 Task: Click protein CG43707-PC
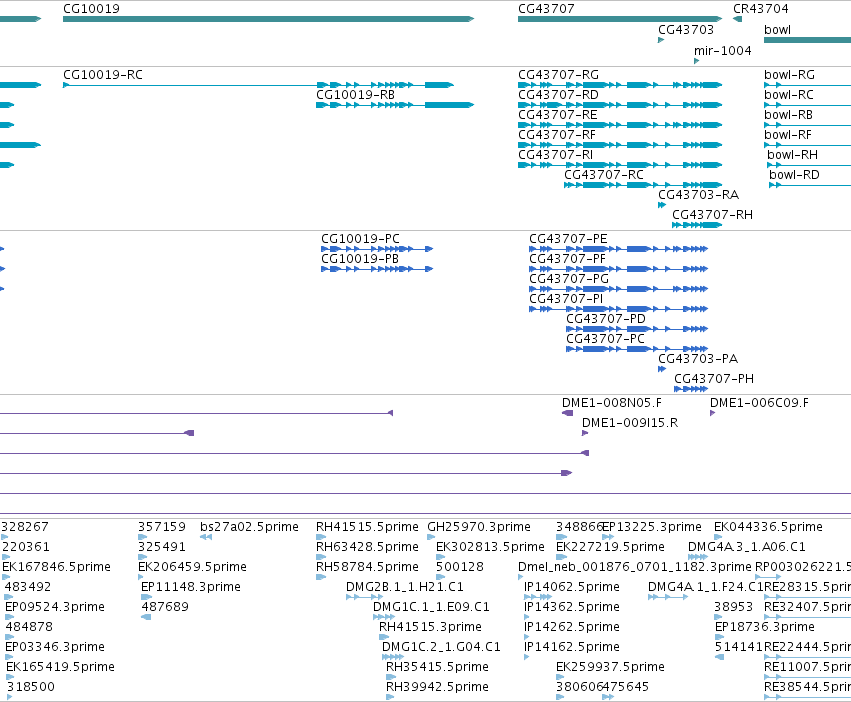637,349
